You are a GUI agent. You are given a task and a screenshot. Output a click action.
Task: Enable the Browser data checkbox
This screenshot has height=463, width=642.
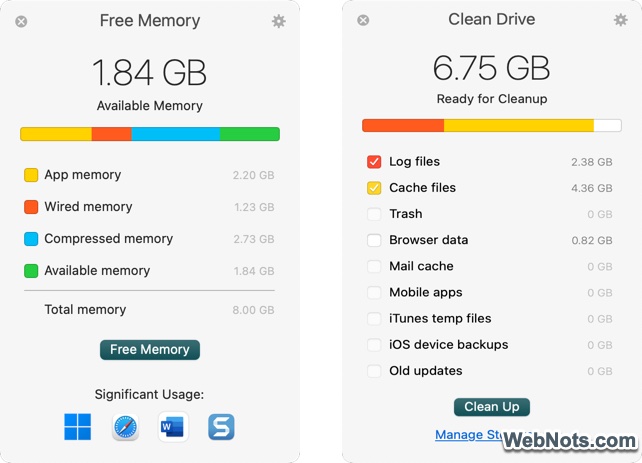click(374, 240)
